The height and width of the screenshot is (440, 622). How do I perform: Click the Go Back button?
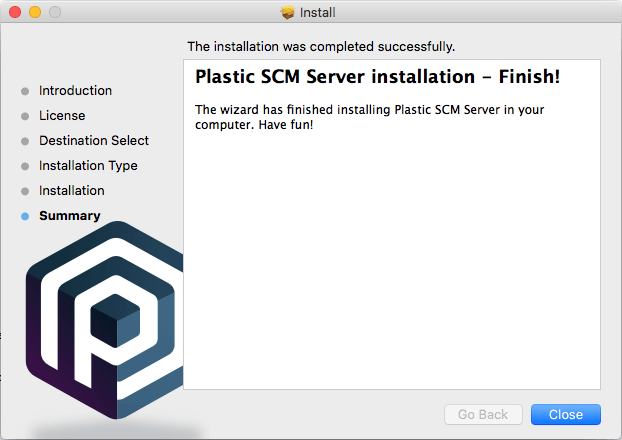[483, 415]
